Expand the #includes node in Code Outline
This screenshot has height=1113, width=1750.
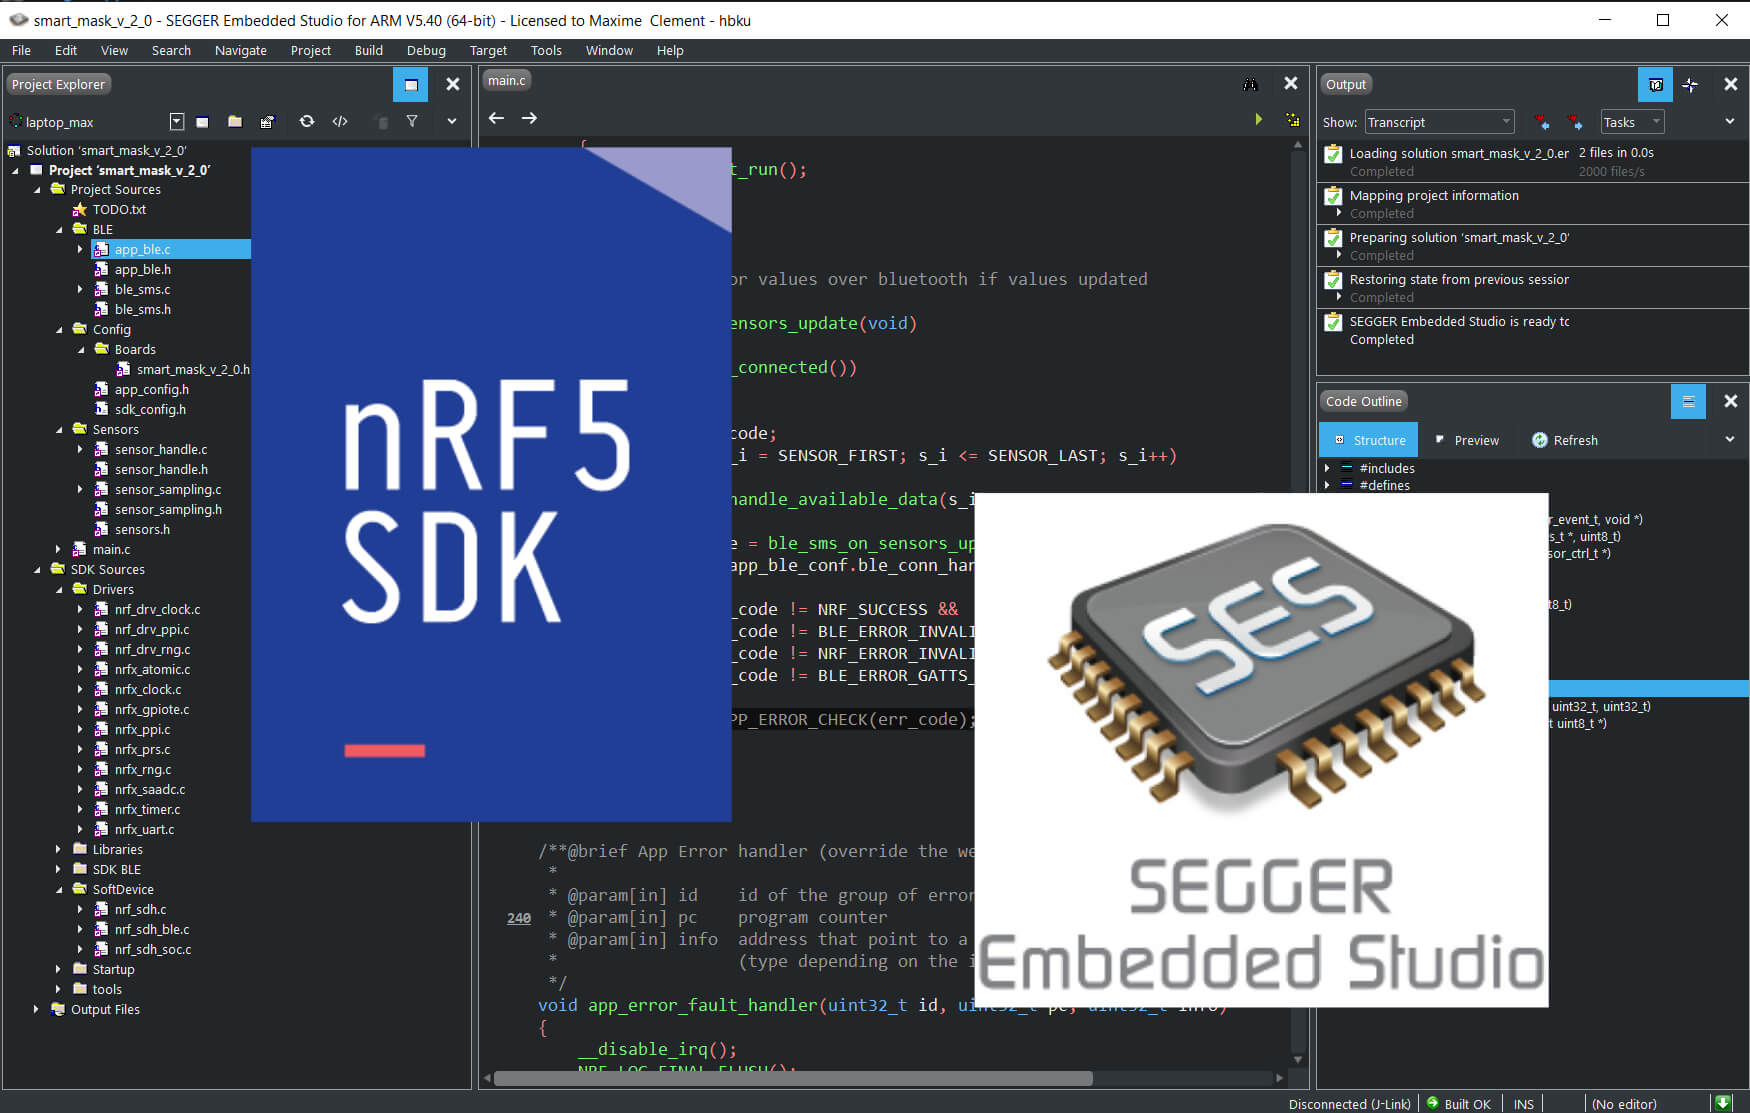[1327, 468]
